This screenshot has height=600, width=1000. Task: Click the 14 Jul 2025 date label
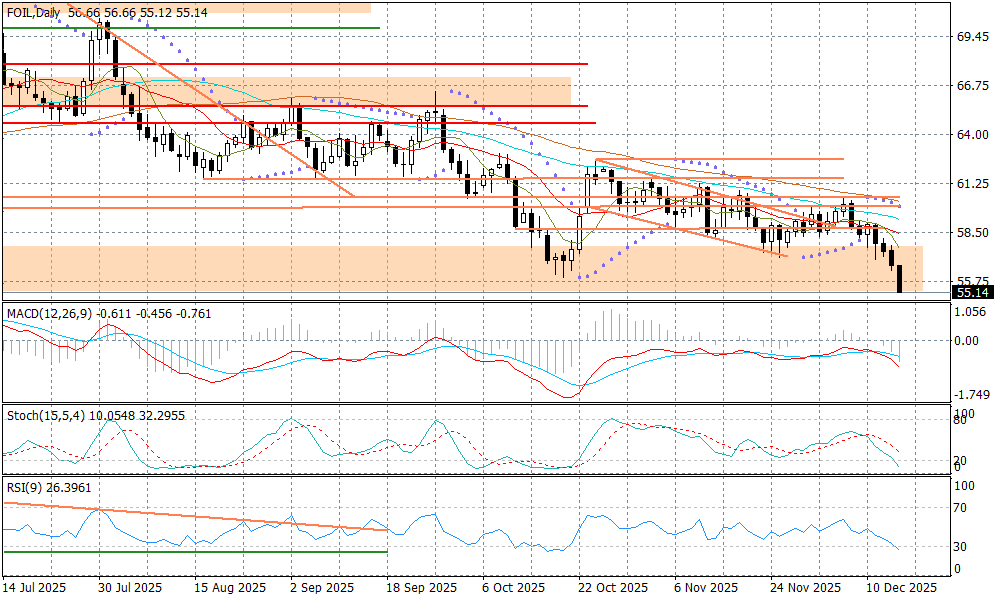35,588
